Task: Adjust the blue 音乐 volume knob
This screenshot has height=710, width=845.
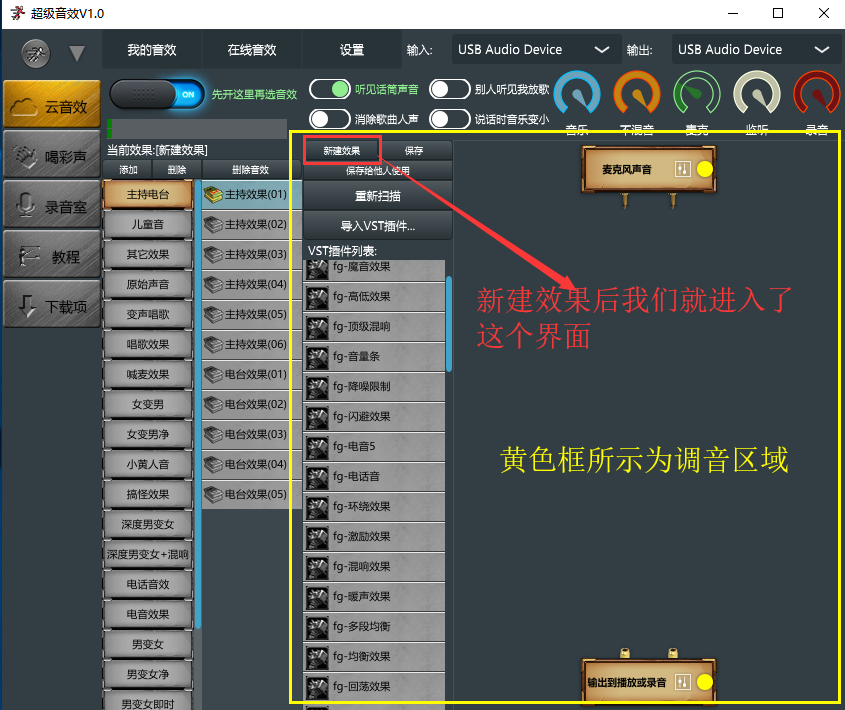Action: tap(577, 94)
